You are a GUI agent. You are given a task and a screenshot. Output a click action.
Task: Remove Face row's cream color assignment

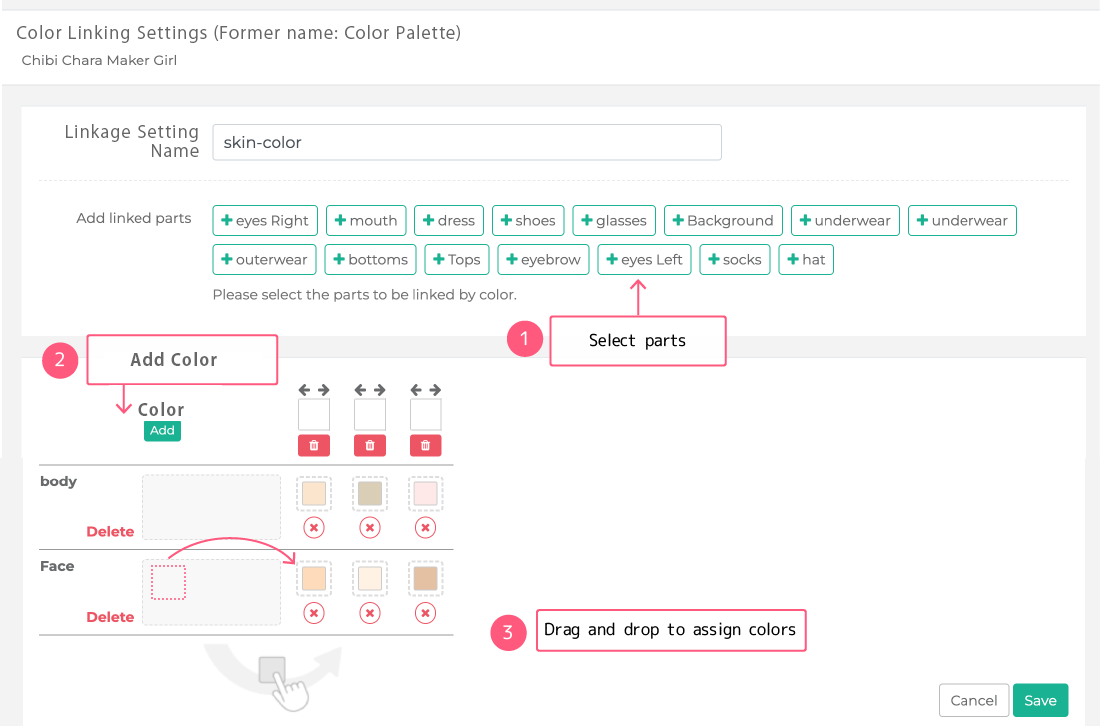click(x=370, y=613)
